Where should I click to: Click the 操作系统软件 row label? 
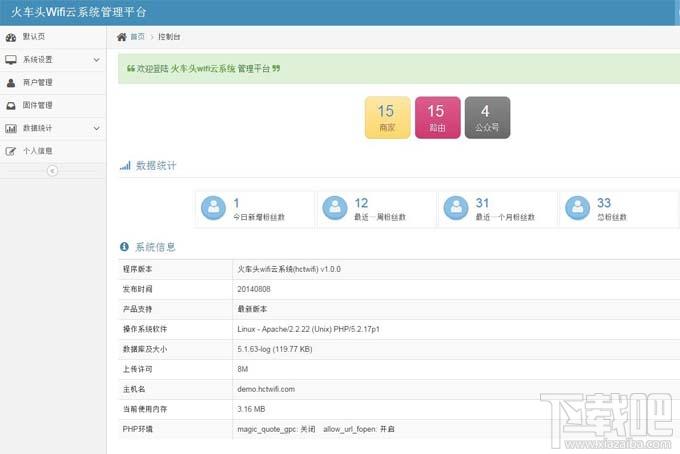pyautogui.click(x=145, y=329)
